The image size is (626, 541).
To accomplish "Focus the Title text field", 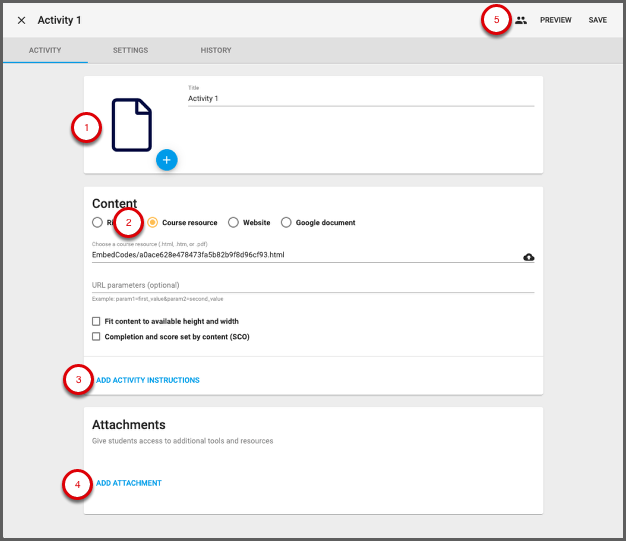I will [x=360, y=99].
